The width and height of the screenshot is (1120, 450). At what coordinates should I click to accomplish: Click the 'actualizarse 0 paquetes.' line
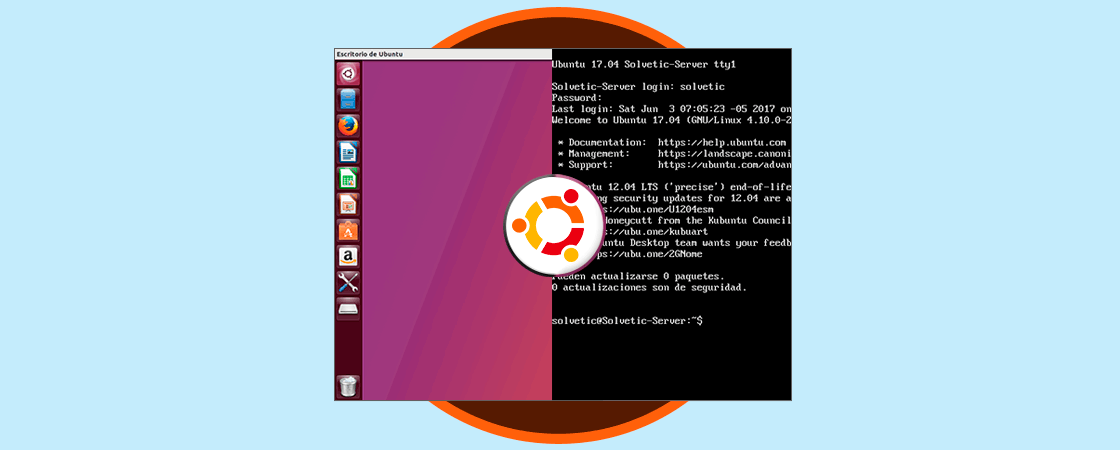click(639, 276)
